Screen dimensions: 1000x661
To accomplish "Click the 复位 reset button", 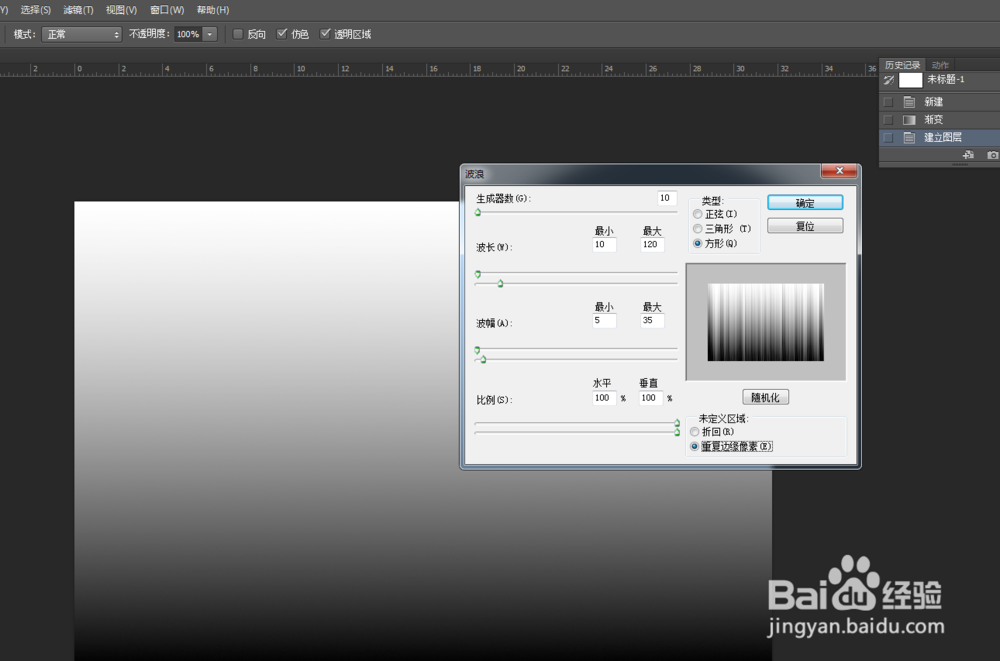I will (805, 226).
